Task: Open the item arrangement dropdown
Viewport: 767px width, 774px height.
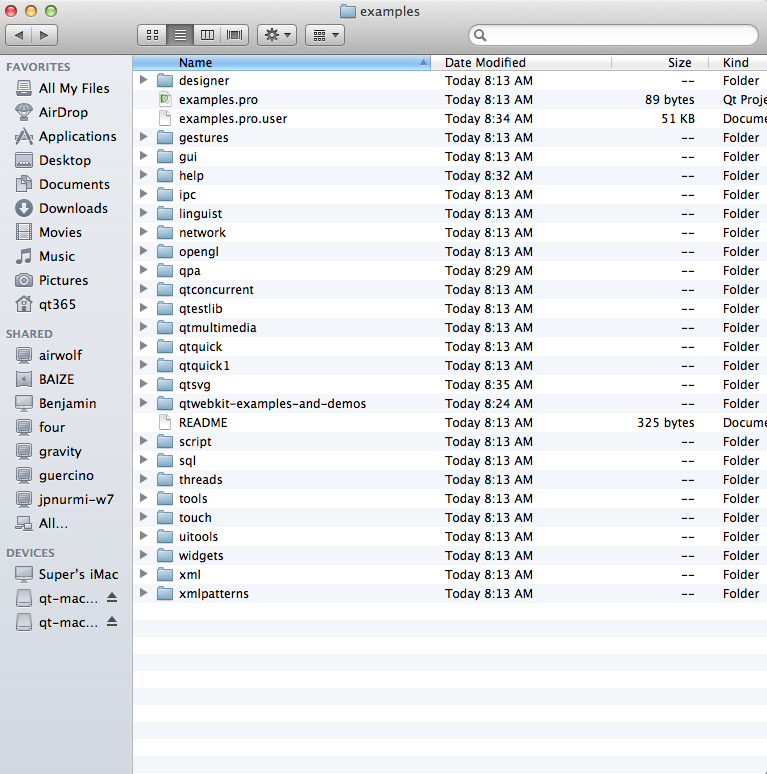Action: click(323, 35)
